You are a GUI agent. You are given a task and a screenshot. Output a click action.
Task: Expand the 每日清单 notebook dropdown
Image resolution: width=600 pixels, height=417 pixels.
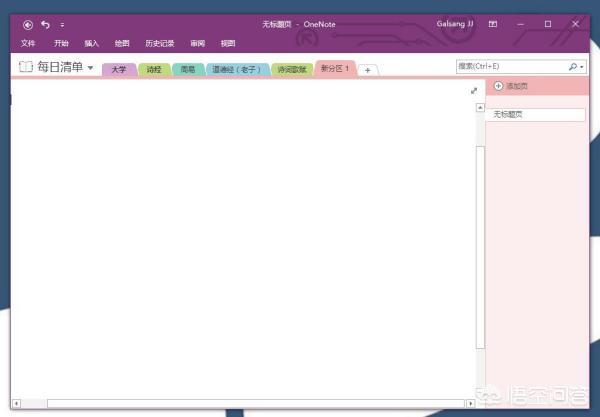coord(90,68)
